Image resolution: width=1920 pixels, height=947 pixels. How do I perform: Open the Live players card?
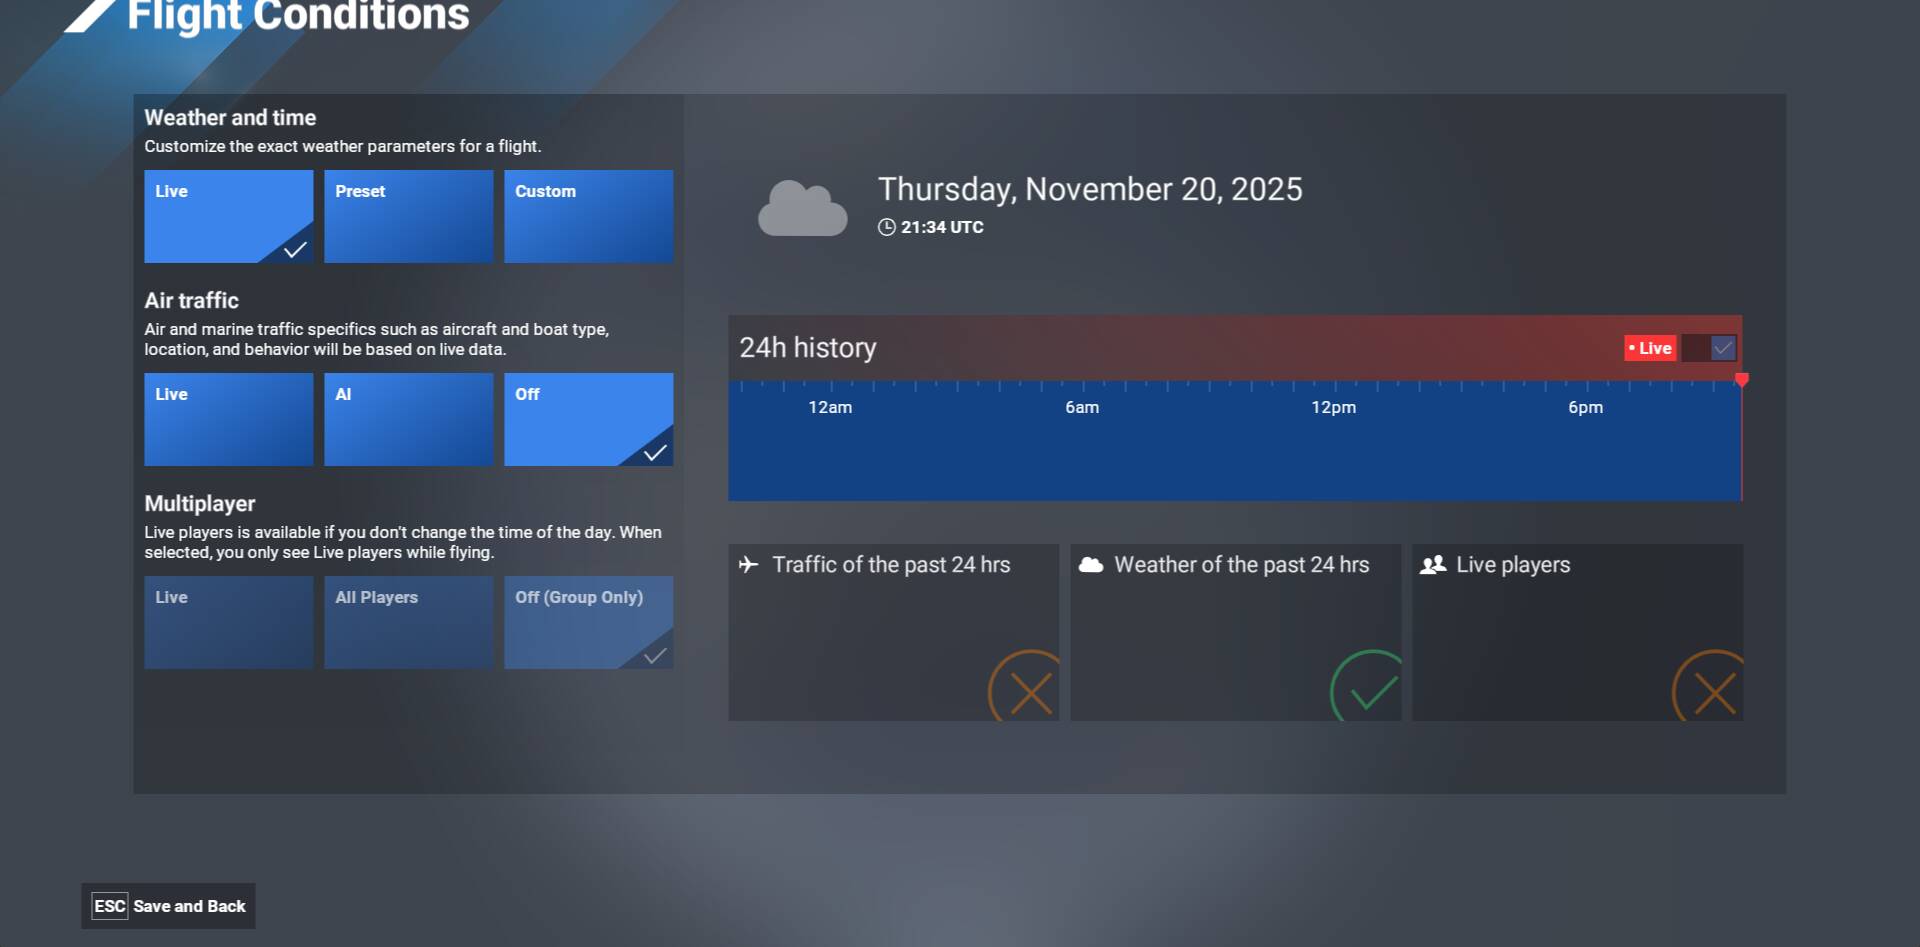pyautogui.click(x=1577, y=632)
